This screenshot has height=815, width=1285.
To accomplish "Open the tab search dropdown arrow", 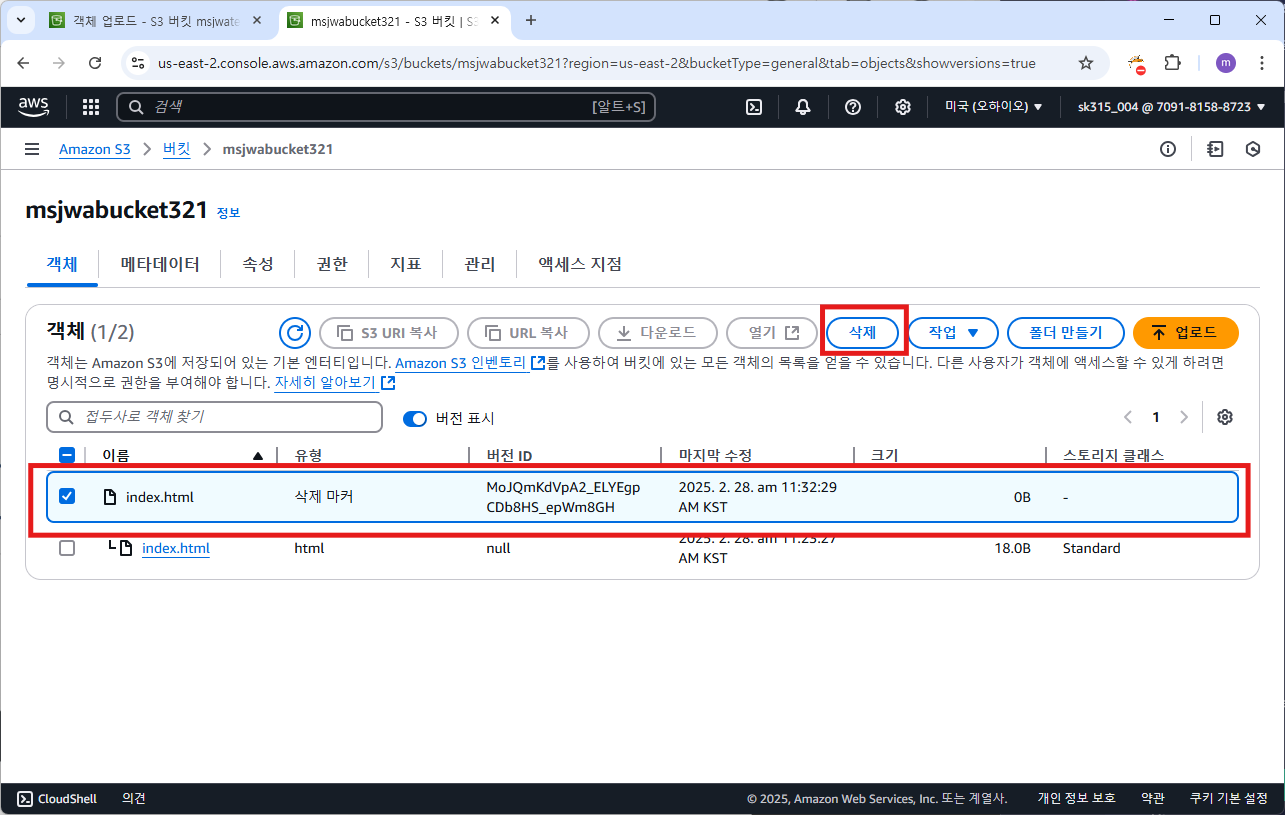I will (x=20, y=20).
